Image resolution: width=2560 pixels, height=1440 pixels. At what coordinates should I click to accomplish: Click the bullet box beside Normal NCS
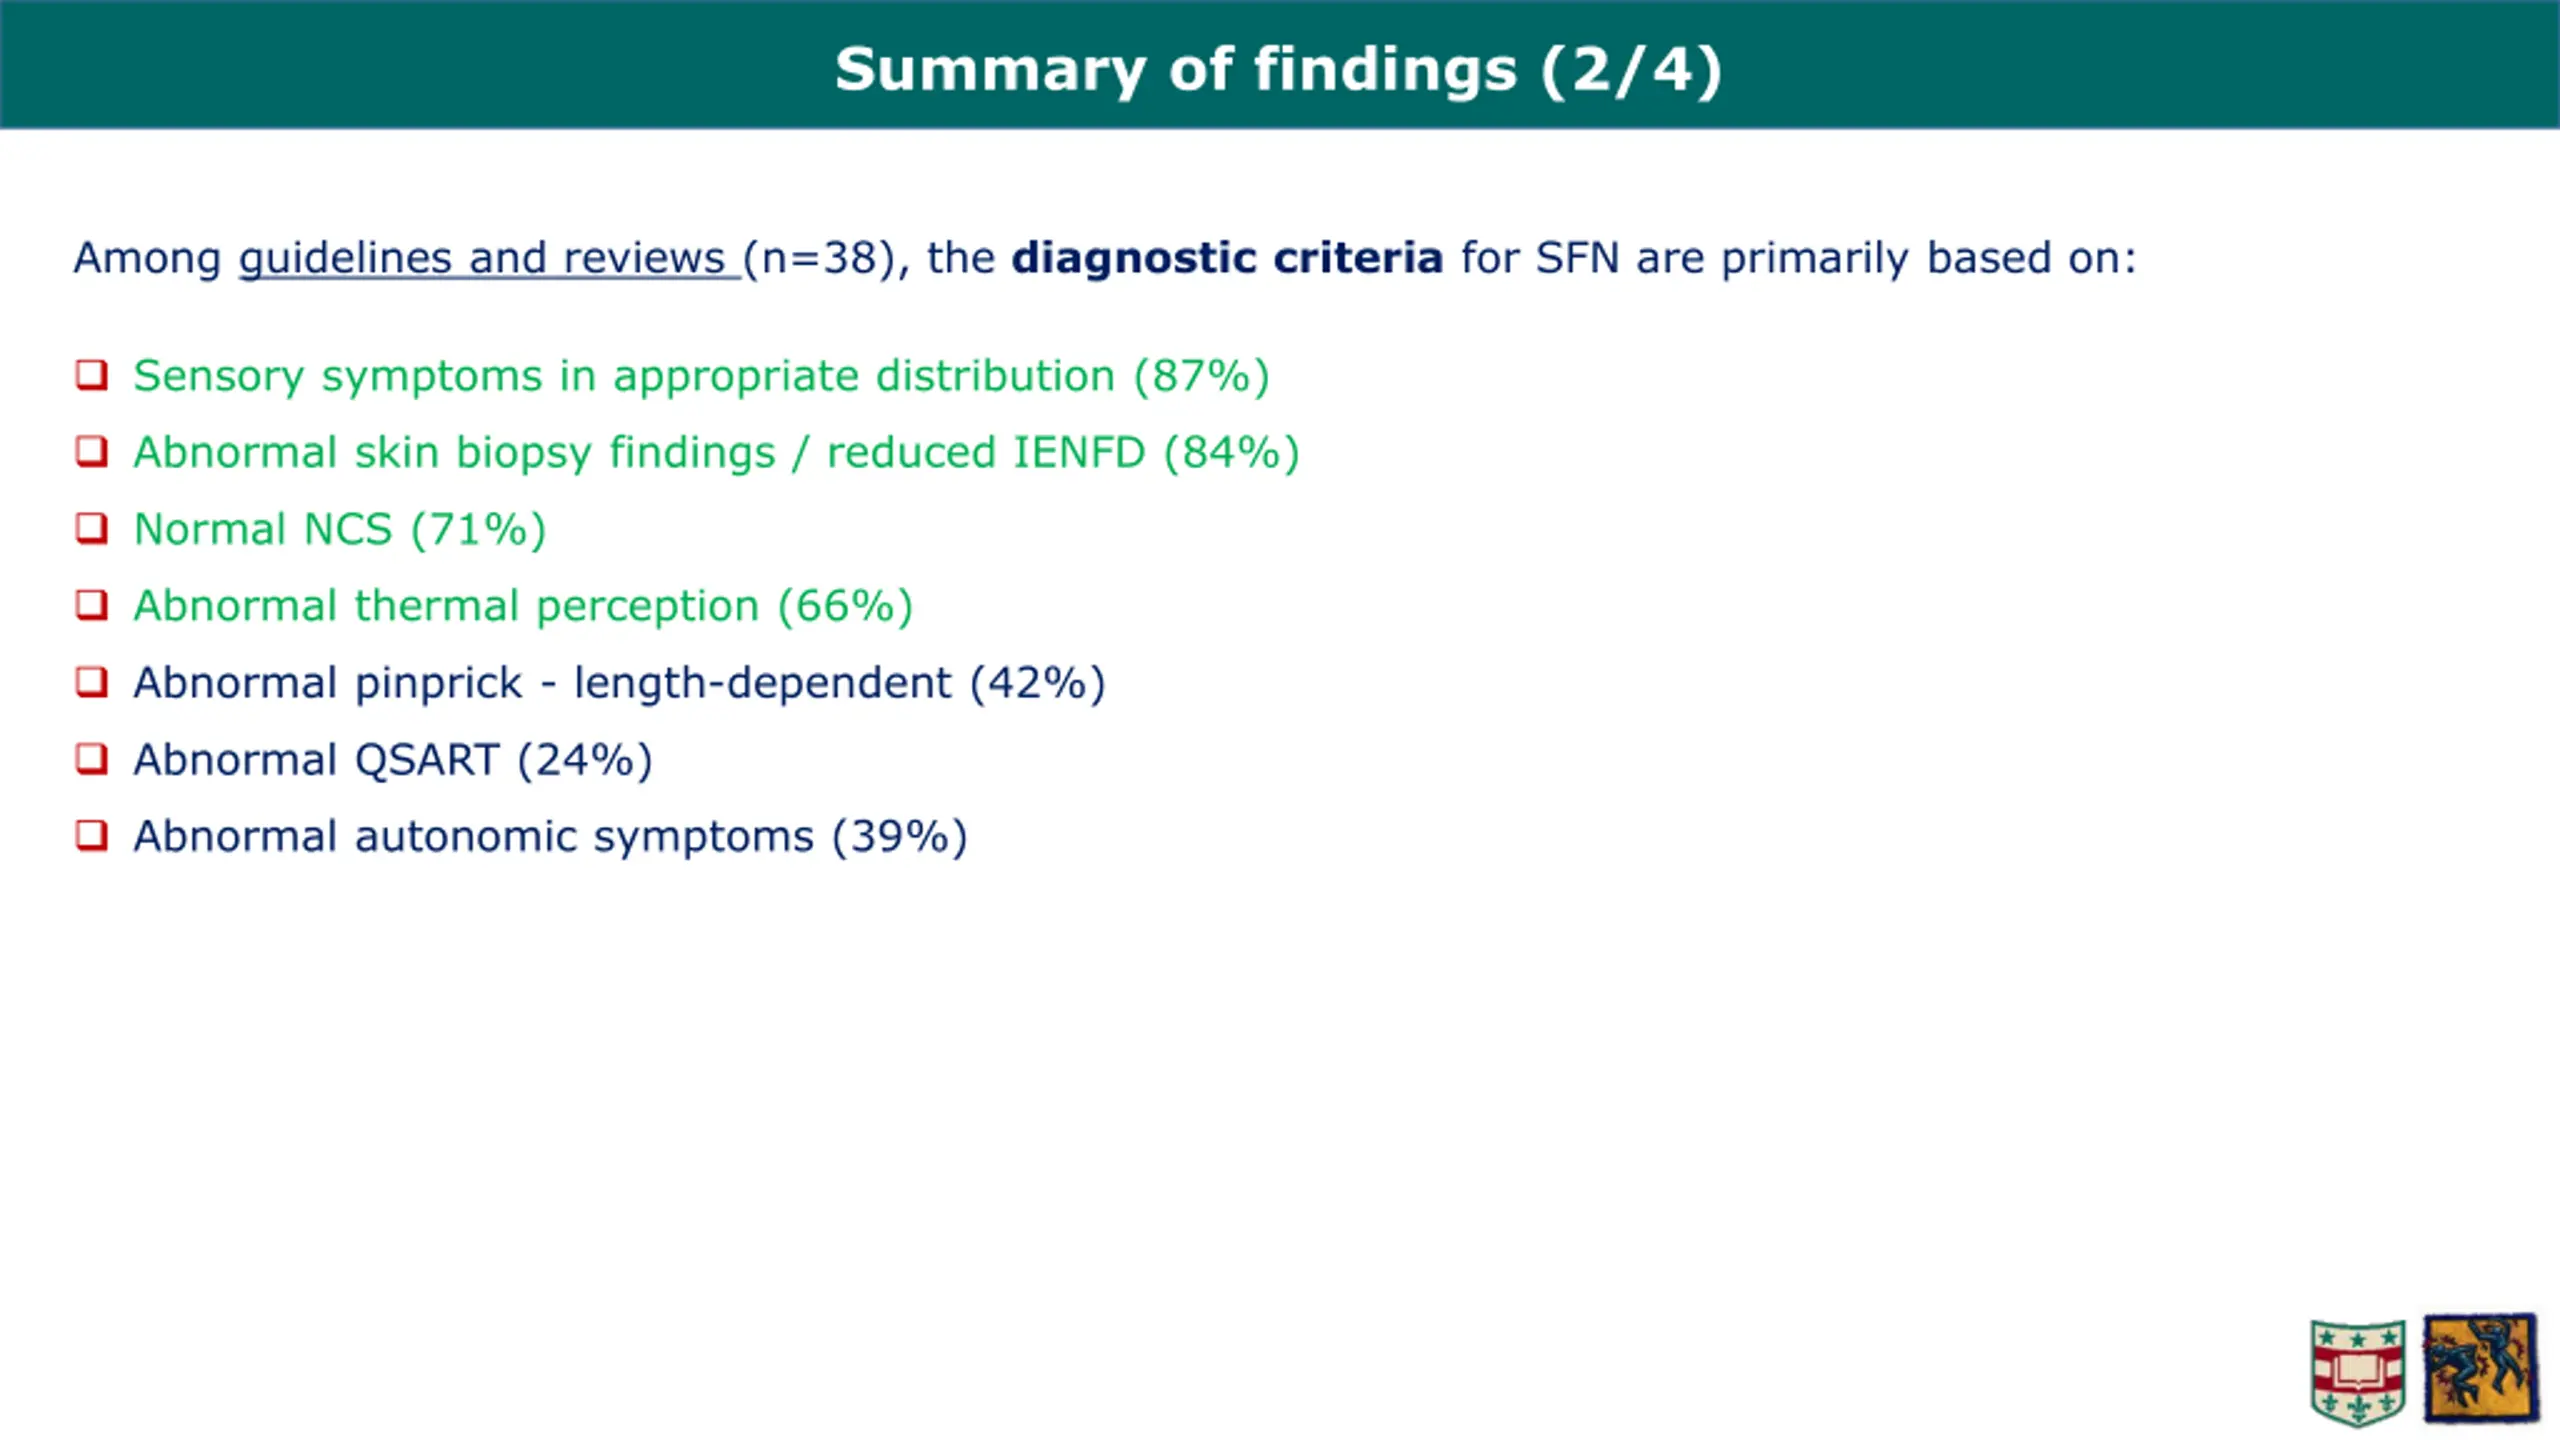[x=91, y=528]
